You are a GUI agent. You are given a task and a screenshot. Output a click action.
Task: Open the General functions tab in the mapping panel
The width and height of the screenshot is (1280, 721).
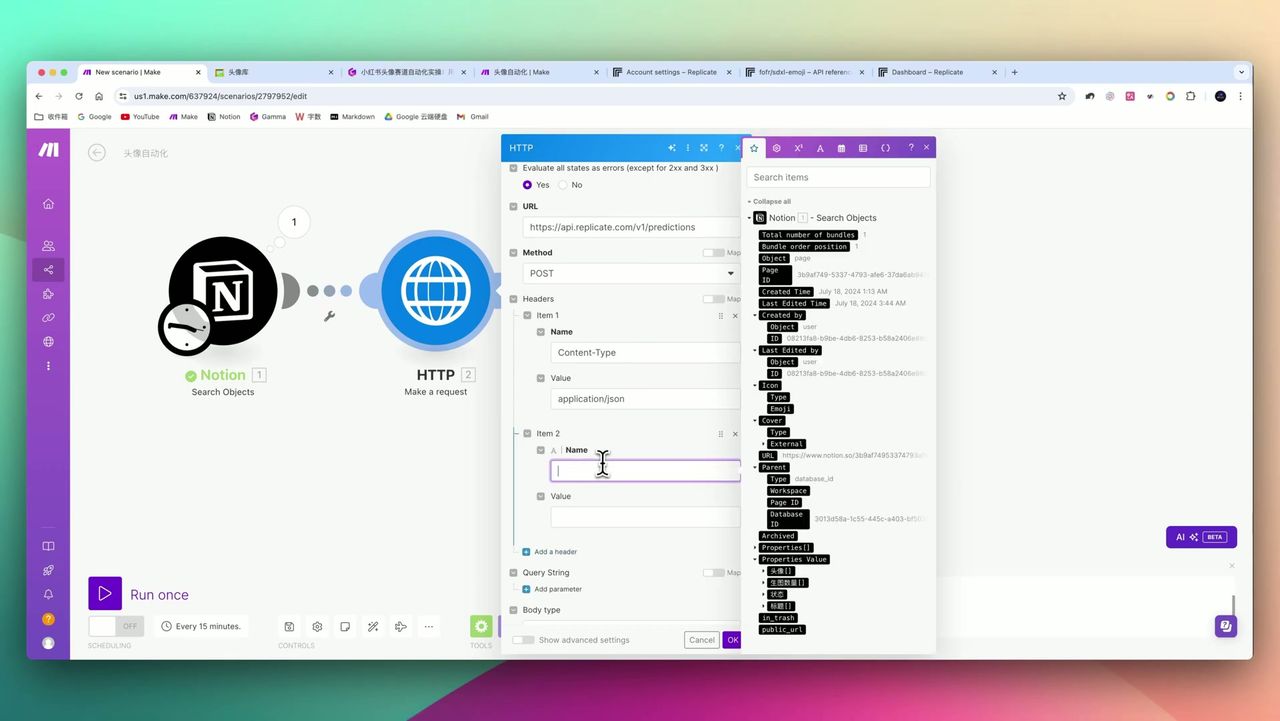(x=776, y=147)
